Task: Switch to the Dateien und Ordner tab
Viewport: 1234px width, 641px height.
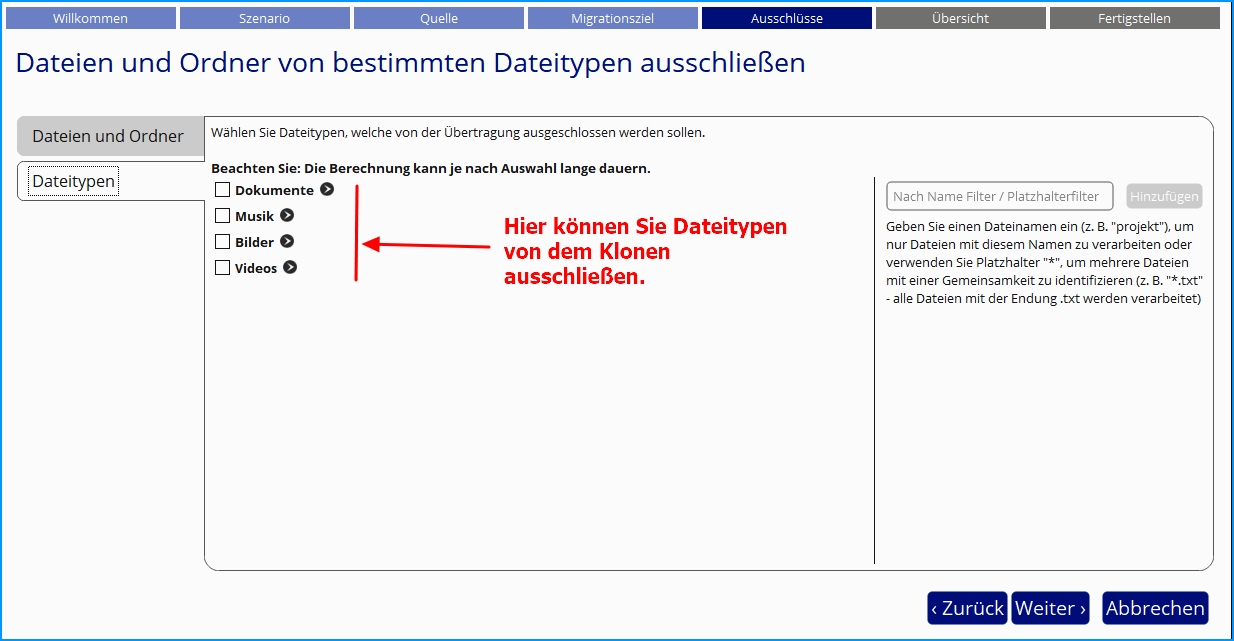Action: click(108, 136)
